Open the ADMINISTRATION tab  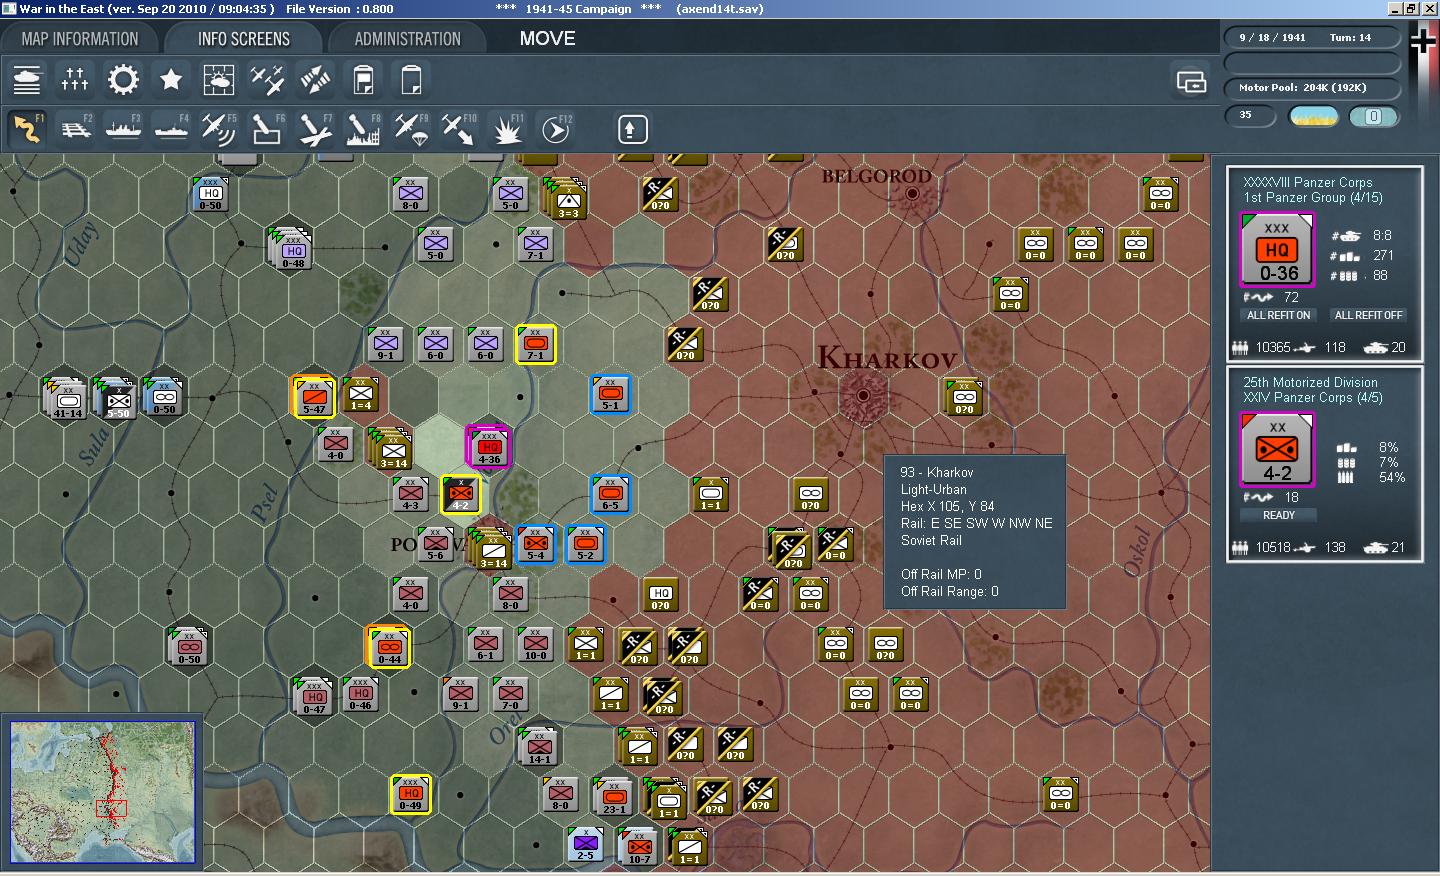point(408,39)
